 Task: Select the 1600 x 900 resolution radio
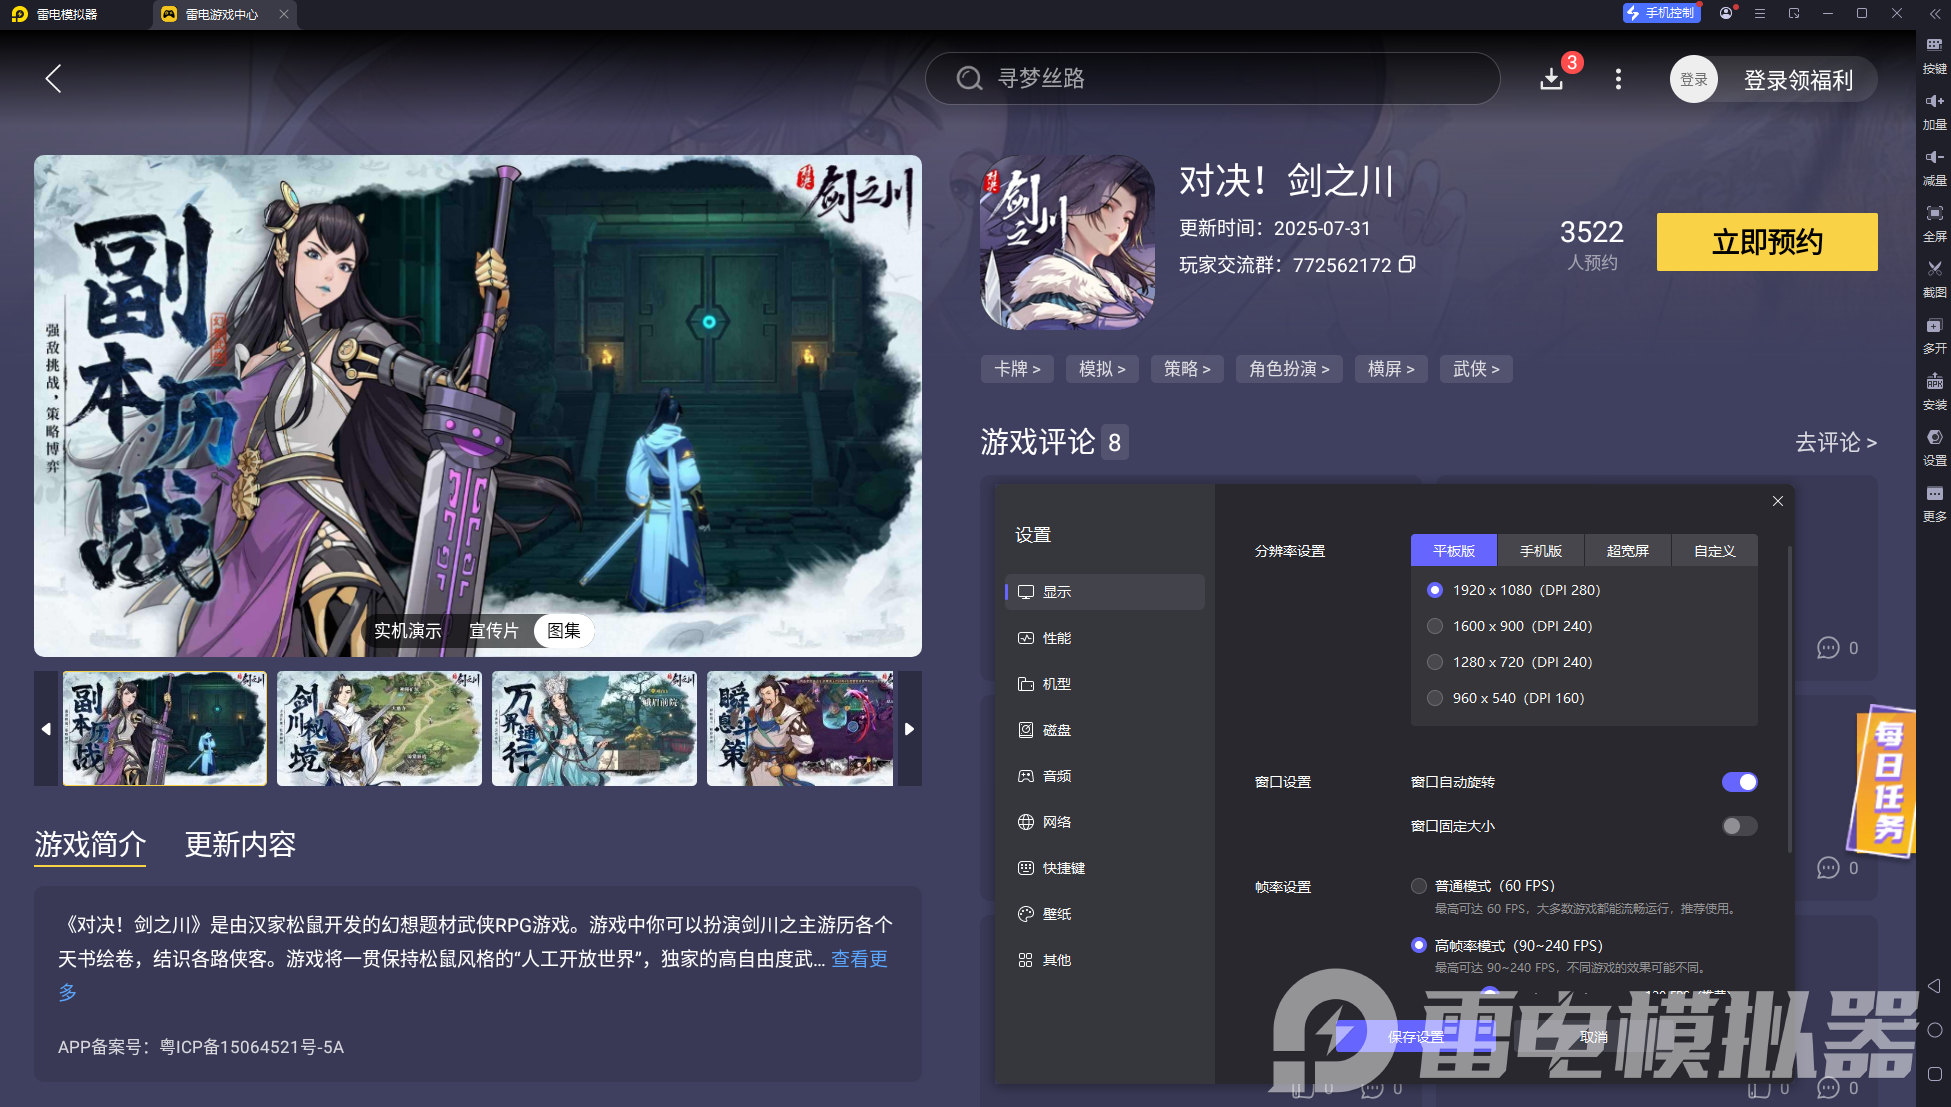click(1435, 626)
